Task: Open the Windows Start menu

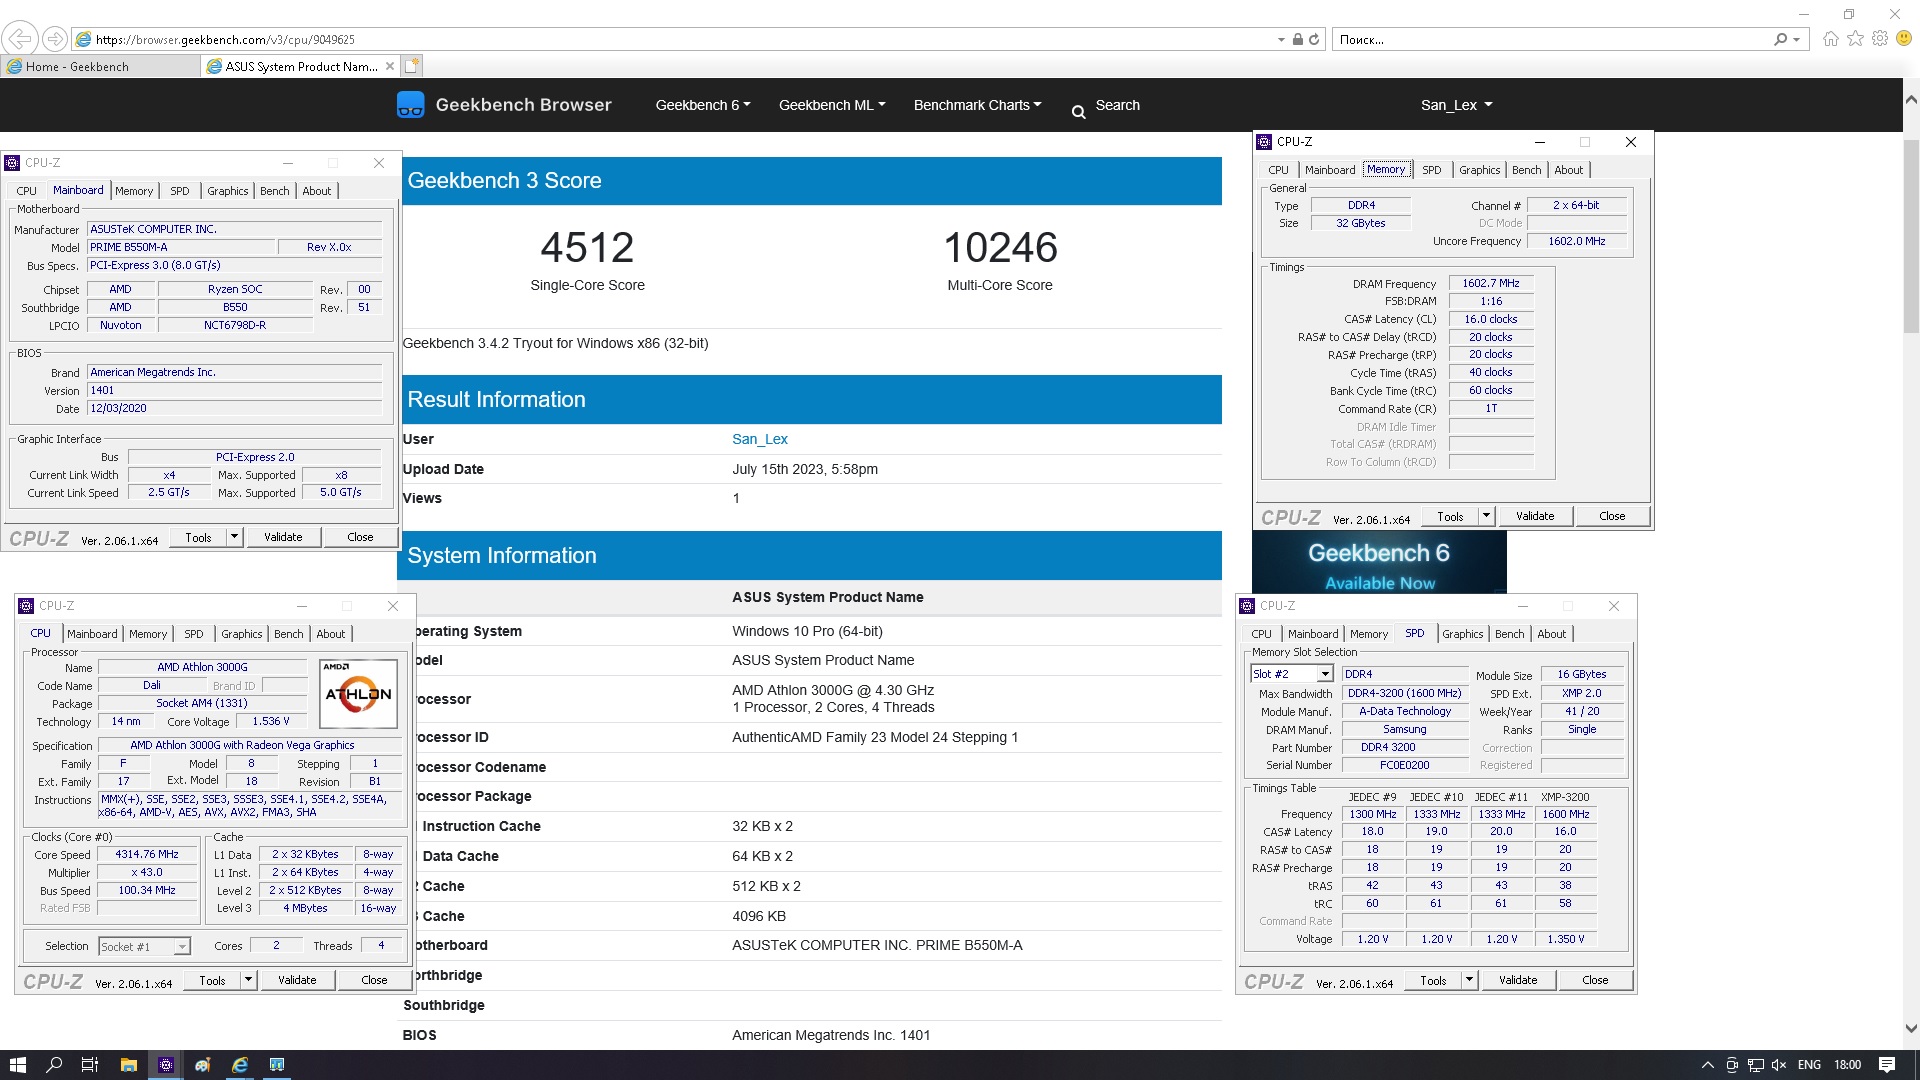Action: (x=17, y=1065)
